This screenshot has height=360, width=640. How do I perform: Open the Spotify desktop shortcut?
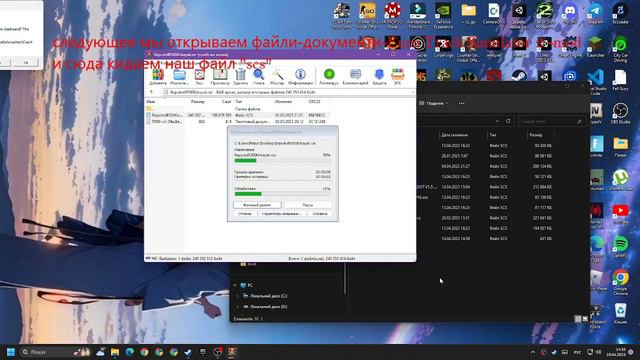pyautogui.click(x=620, y=247)
